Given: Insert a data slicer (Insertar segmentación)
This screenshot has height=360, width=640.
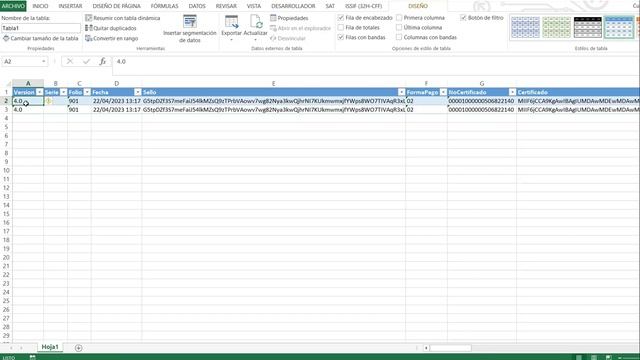Looking at the screenshot, I should 190,29.
